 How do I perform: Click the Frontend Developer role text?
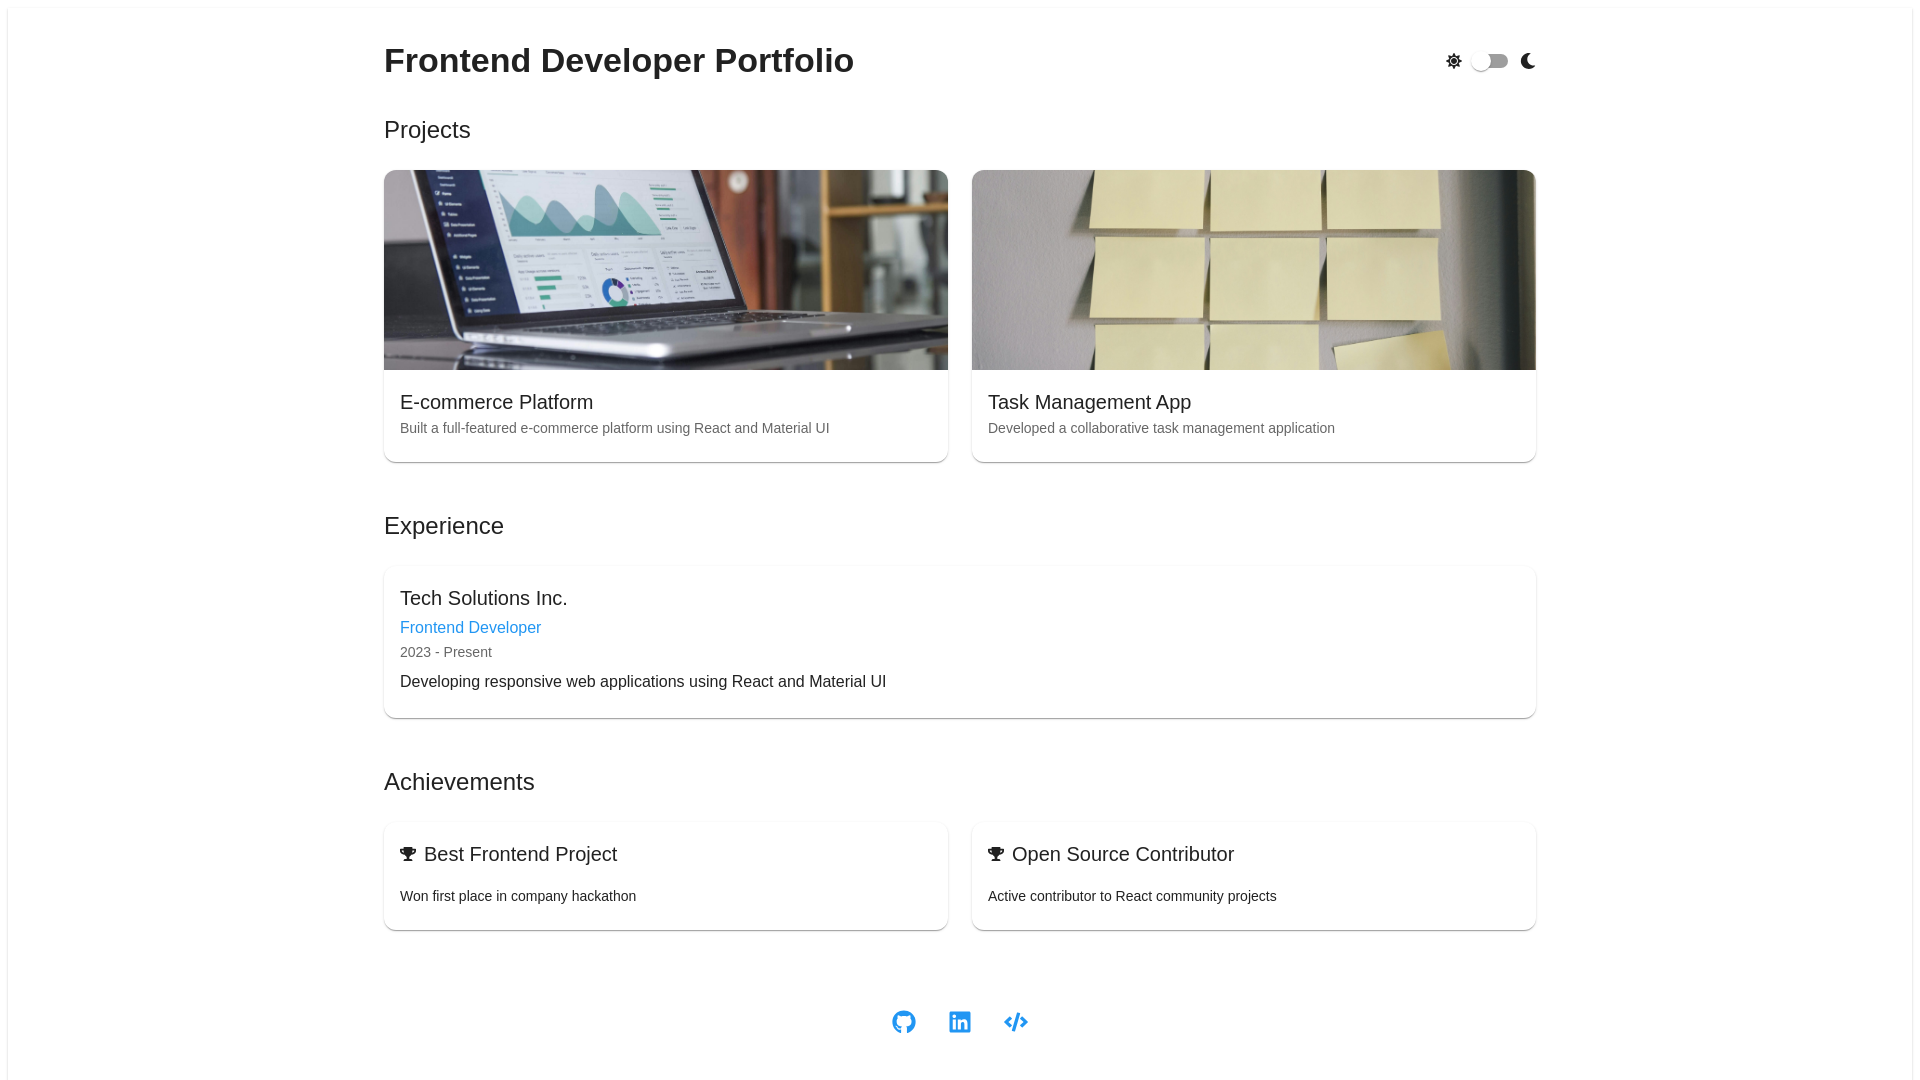point(470,627)
